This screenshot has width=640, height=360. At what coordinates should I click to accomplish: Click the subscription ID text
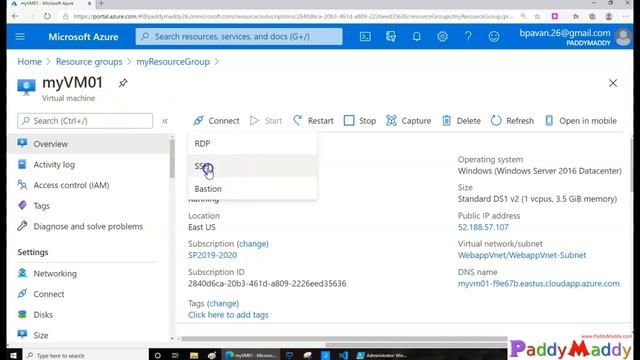coord(267,283)
